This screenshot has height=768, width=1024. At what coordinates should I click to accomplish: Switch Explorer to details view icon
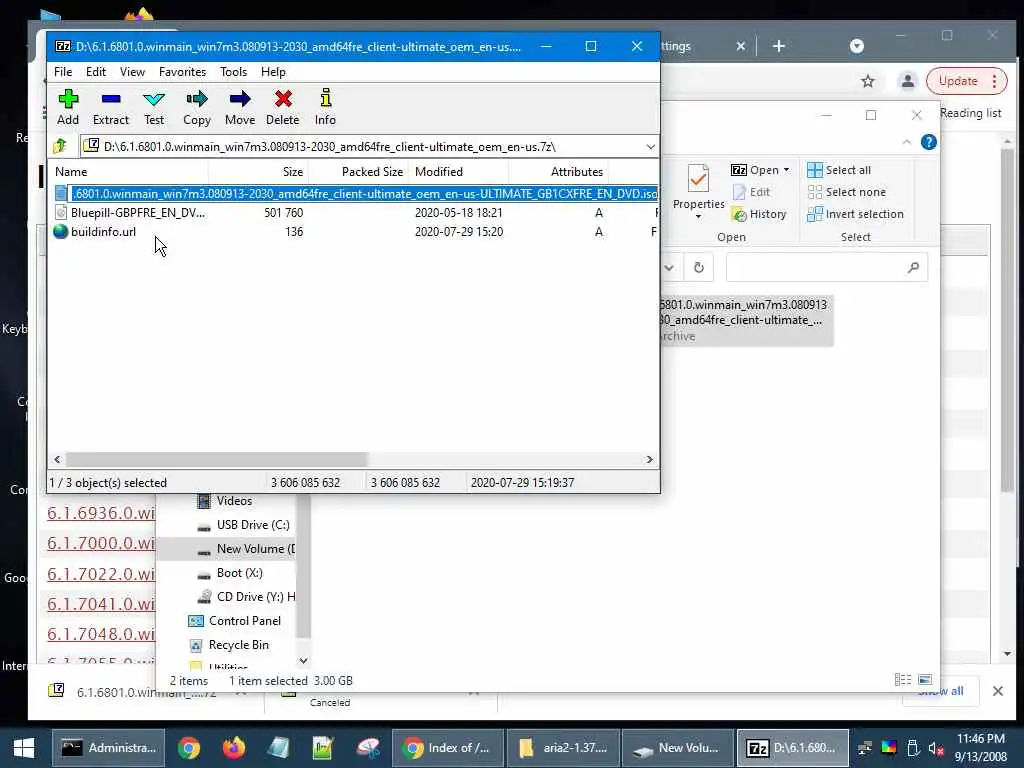click(903, 680)
